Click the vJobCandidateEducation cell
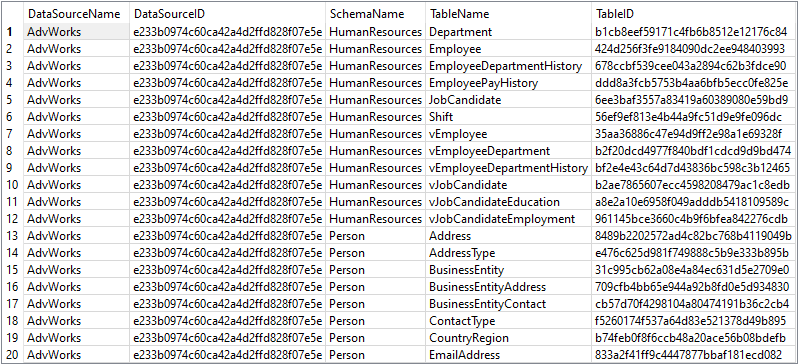 (x=508, y=202)
